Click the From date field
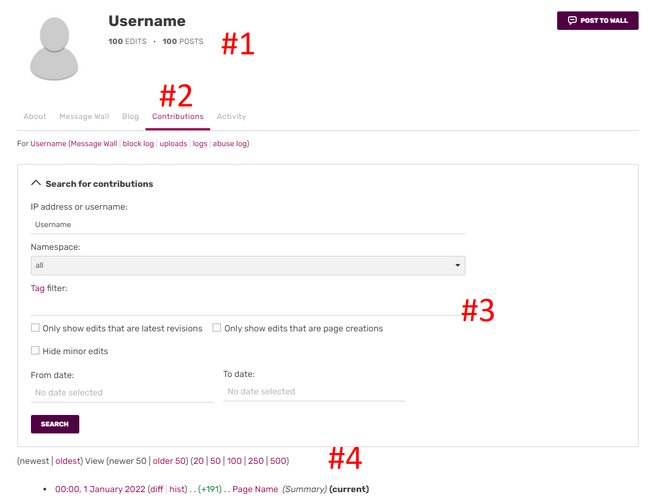The width and height of the screenshot is (650, 497). (121, 393)
